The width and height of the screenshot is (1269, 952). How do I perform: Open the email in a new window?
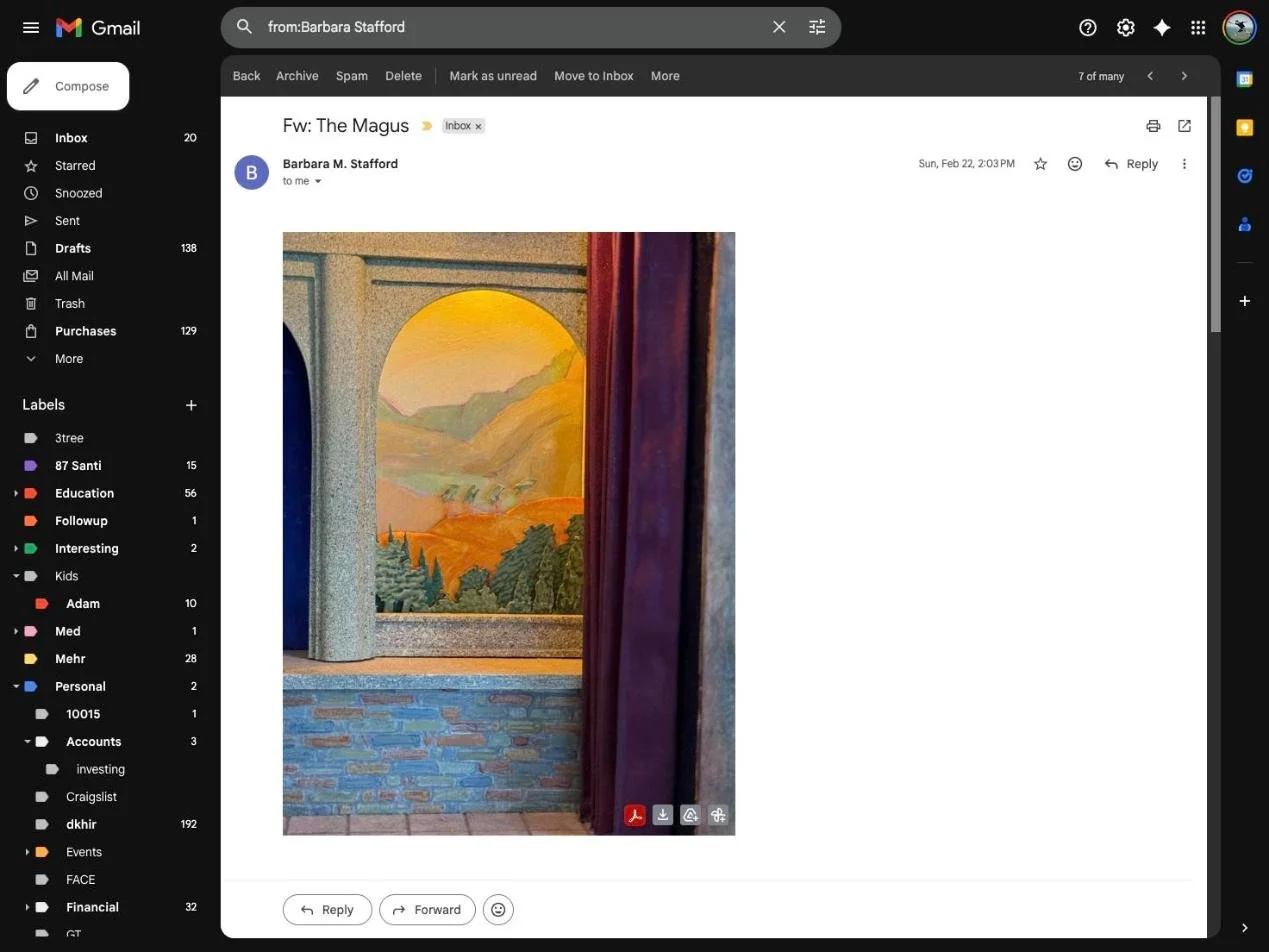click(1184, 126)
